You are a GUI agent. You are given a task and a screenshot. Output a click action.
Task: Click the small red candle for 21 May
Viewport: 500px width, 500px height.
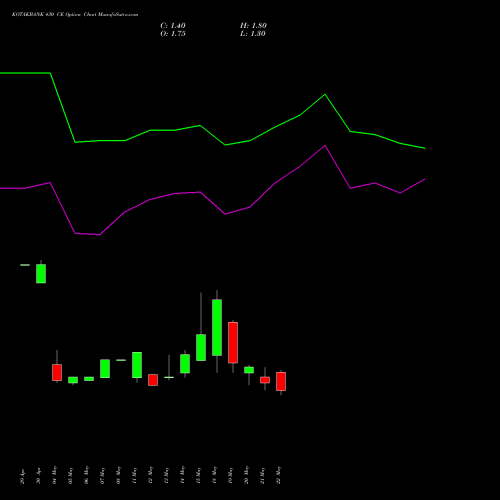coord(265,380)
